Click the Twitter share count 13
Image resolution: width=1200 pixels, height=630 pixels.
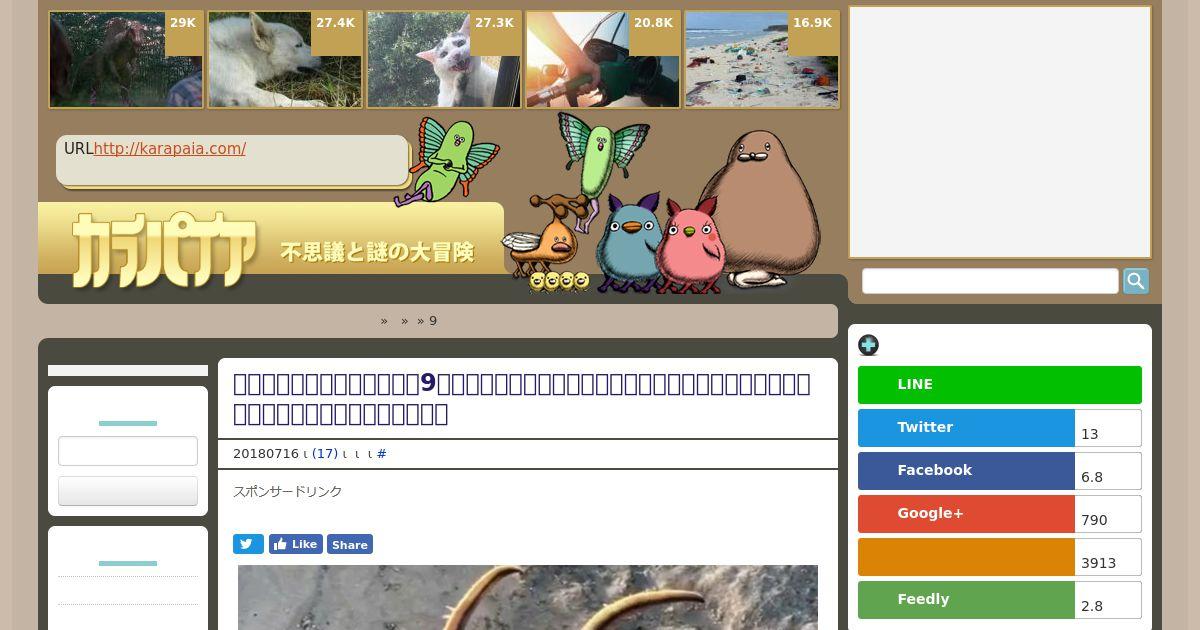pos(1108,428)
